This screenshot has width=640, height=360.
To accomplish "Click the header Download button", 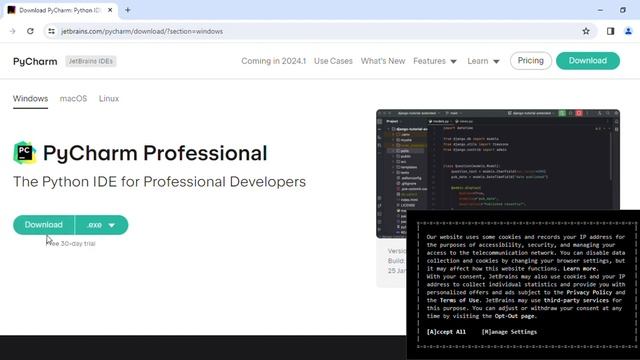I will (x=588, y=61).
